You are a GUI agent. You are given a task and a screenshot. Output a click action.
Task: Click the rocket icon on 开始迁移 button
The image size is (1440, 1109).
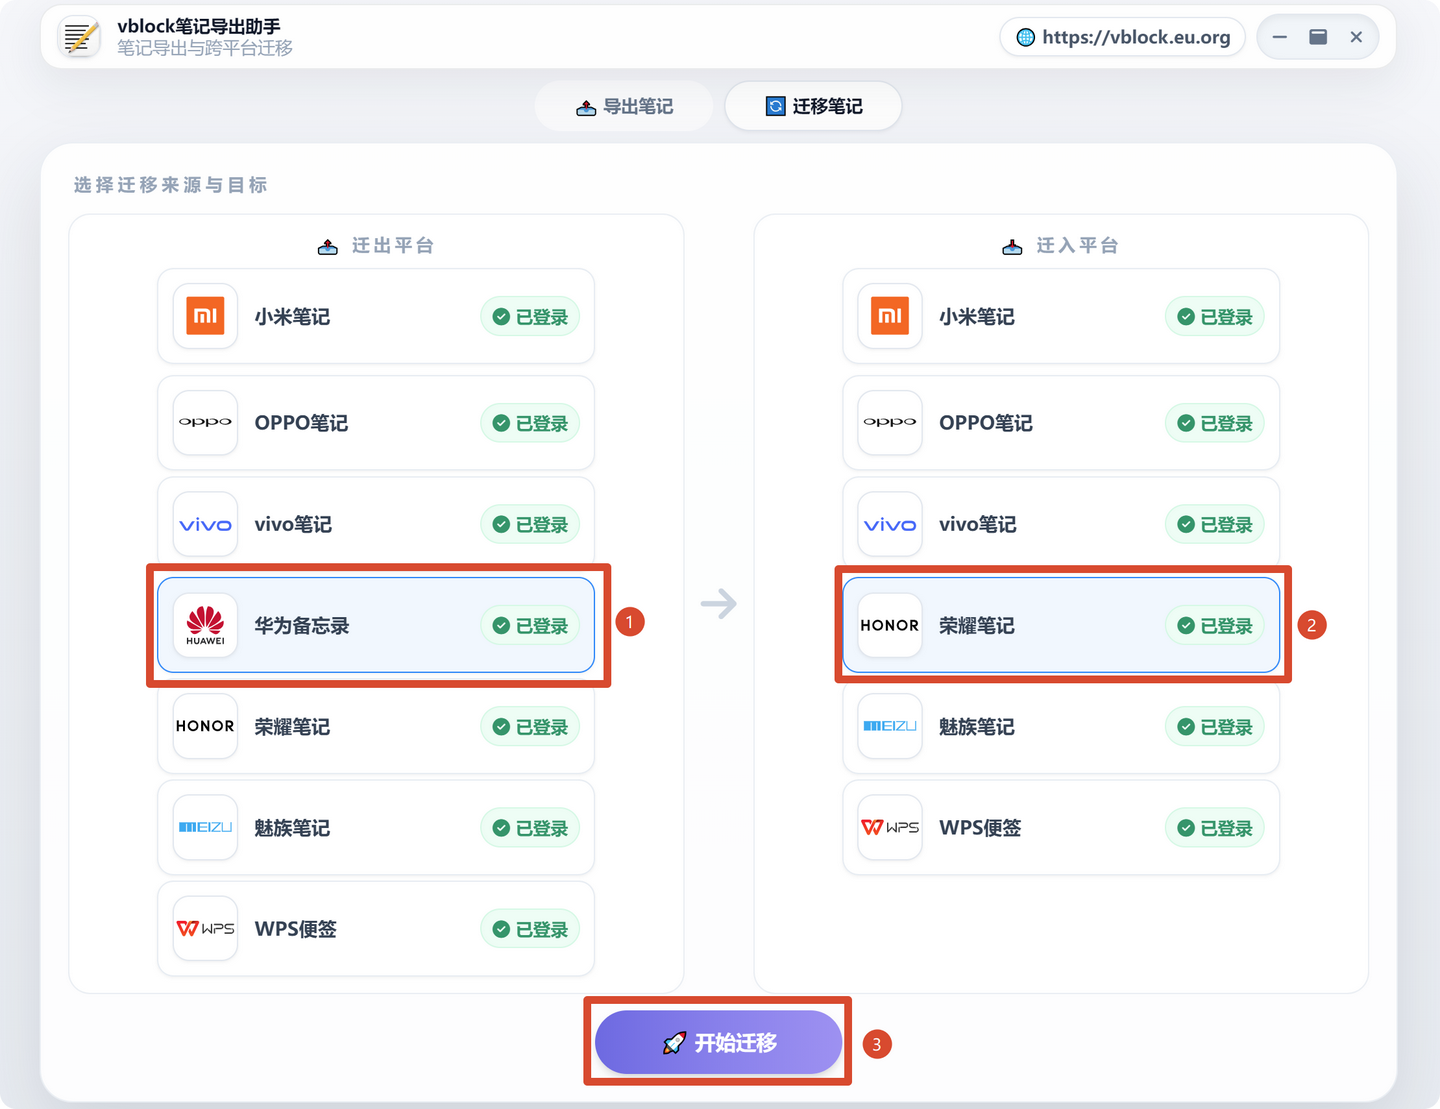[x=674, y=1043]
